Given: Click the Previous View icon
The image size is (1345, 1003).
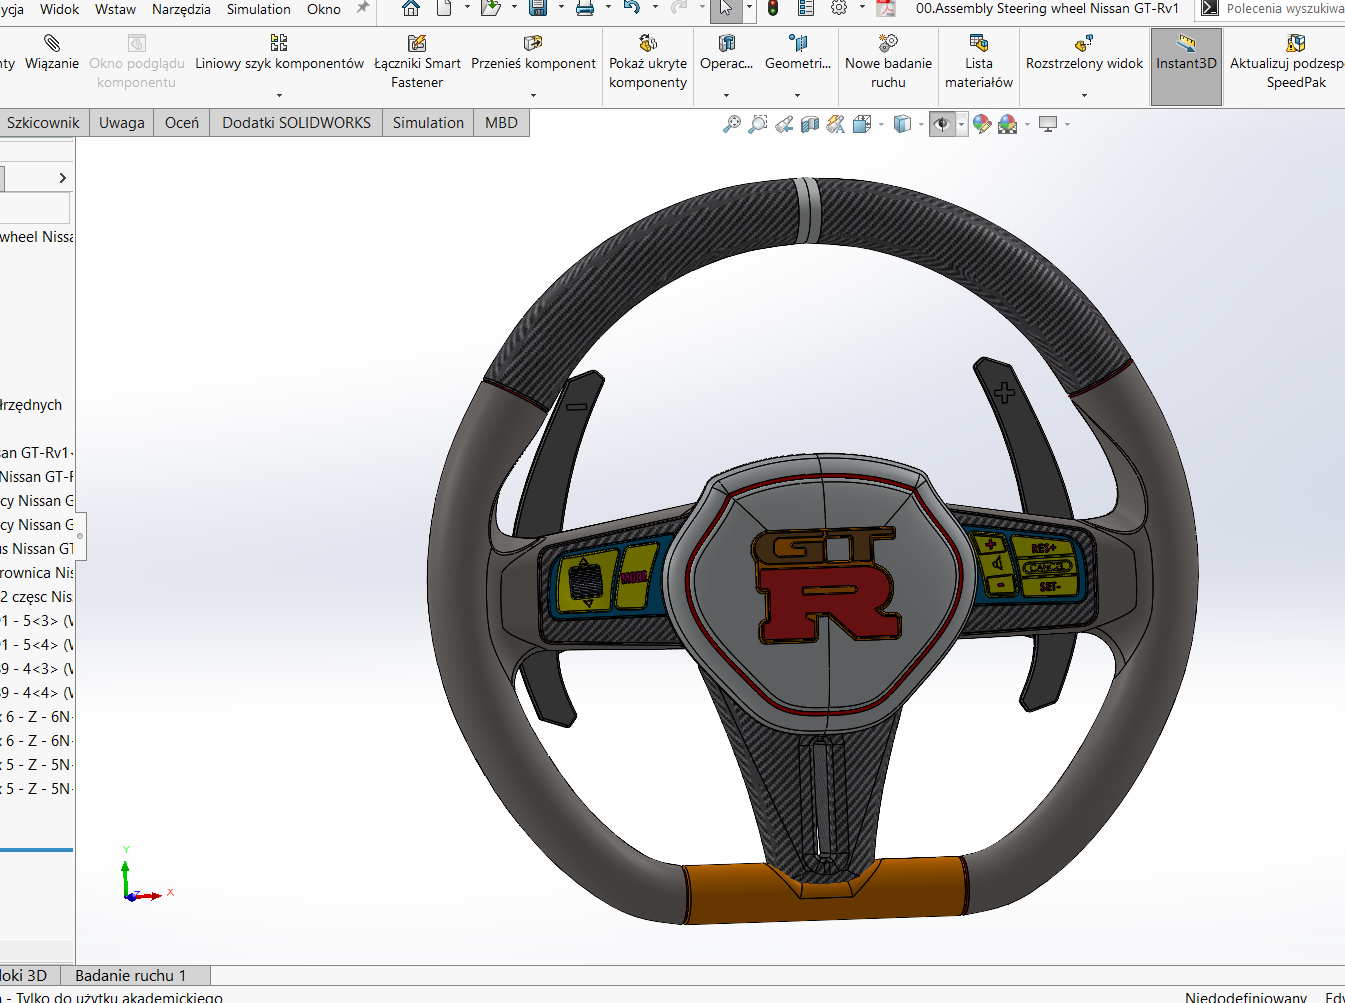Looking at the screenshot, I should pos(784,124).
